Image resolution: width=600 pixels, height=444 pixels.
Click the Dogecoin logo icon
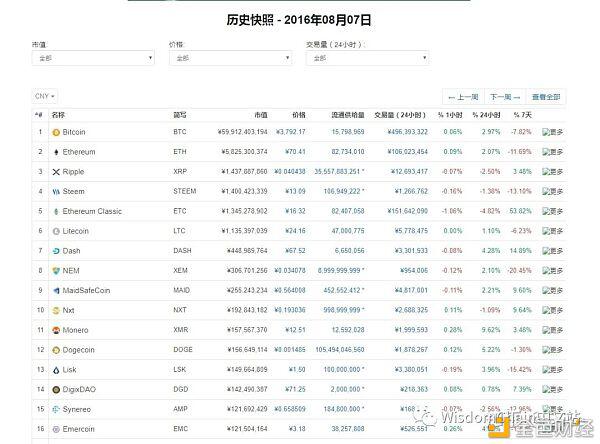[56, 350]
